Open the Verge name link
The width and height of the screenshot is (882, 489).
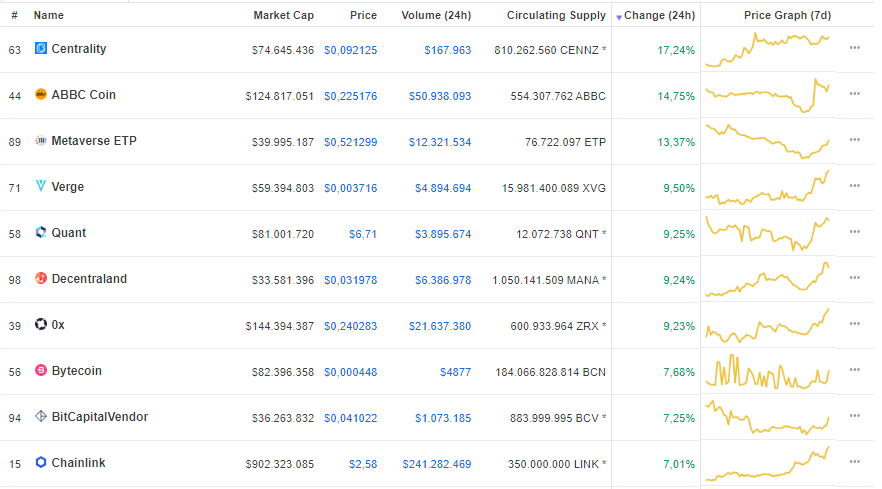(68, 187)
